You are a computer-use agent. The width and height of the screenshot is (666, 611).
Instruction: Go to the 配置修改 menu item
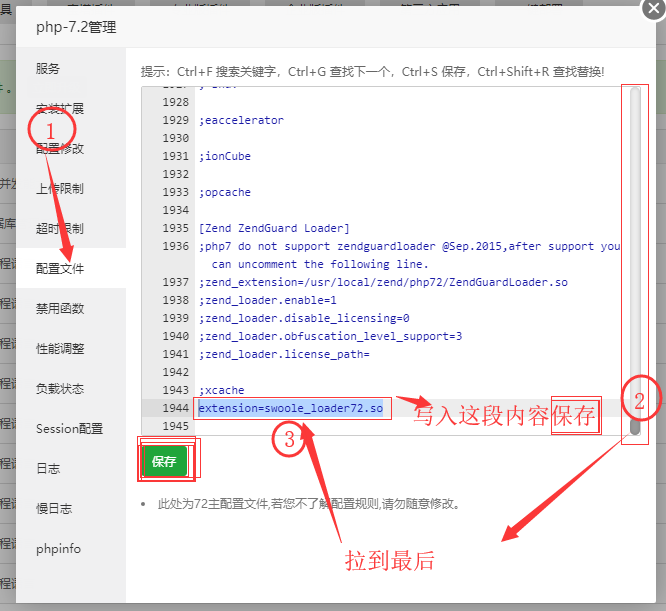tap(60, 149)
